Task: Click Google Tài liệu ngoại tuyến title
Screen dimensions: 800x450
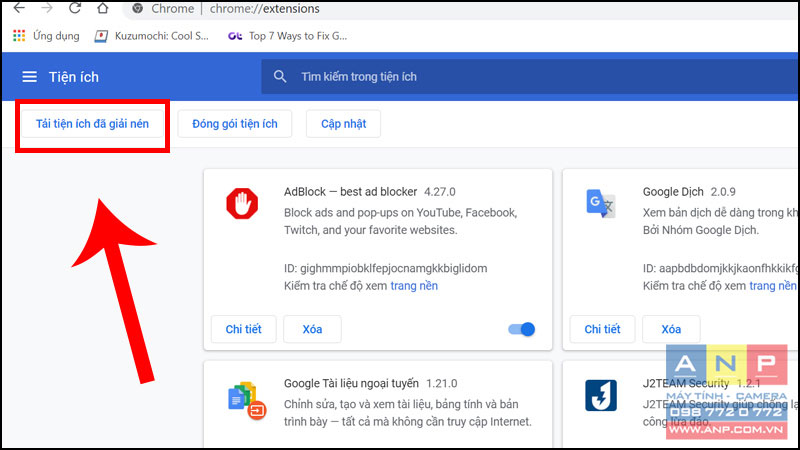Action: [x=351, y=383]
